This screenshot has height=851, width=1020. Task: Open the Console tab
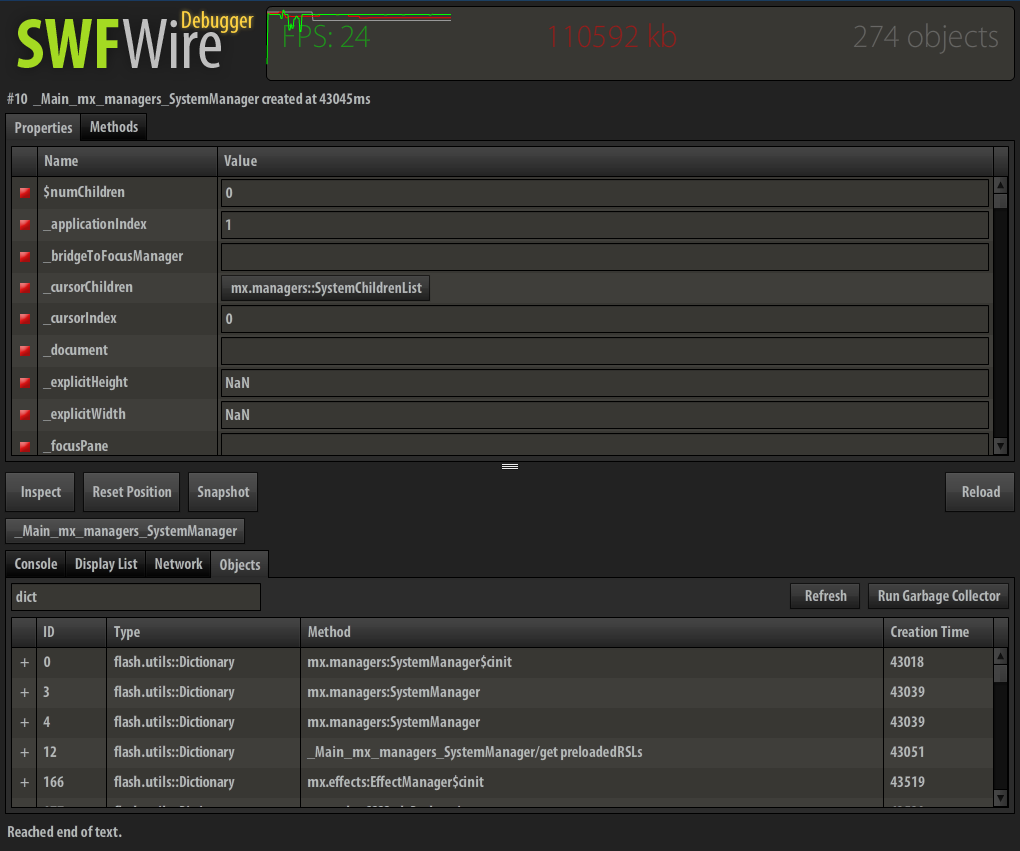click(36, 564)
